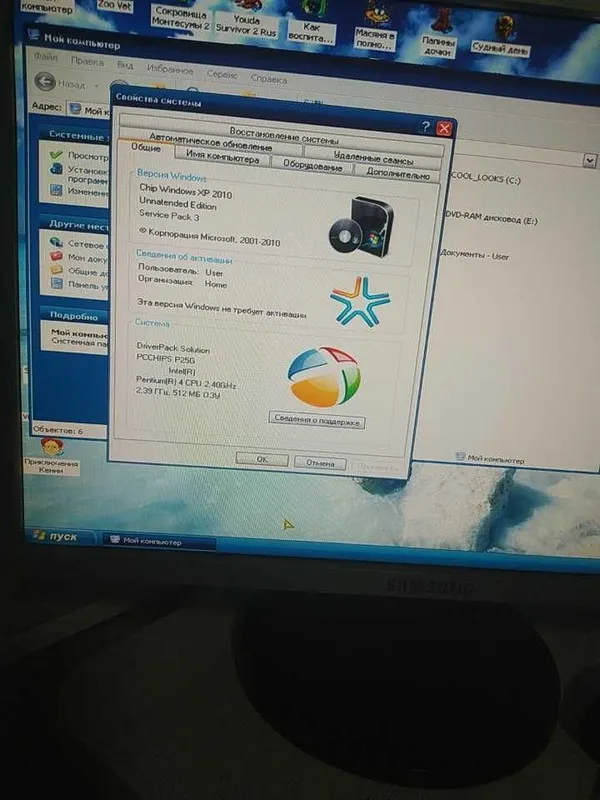Collapse the Подробно panel header

pos(75,316)
